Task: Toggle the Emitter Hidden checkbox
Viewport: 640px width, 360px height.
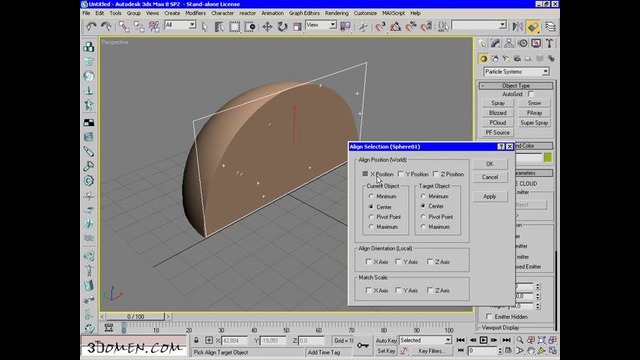Action: 489,317
